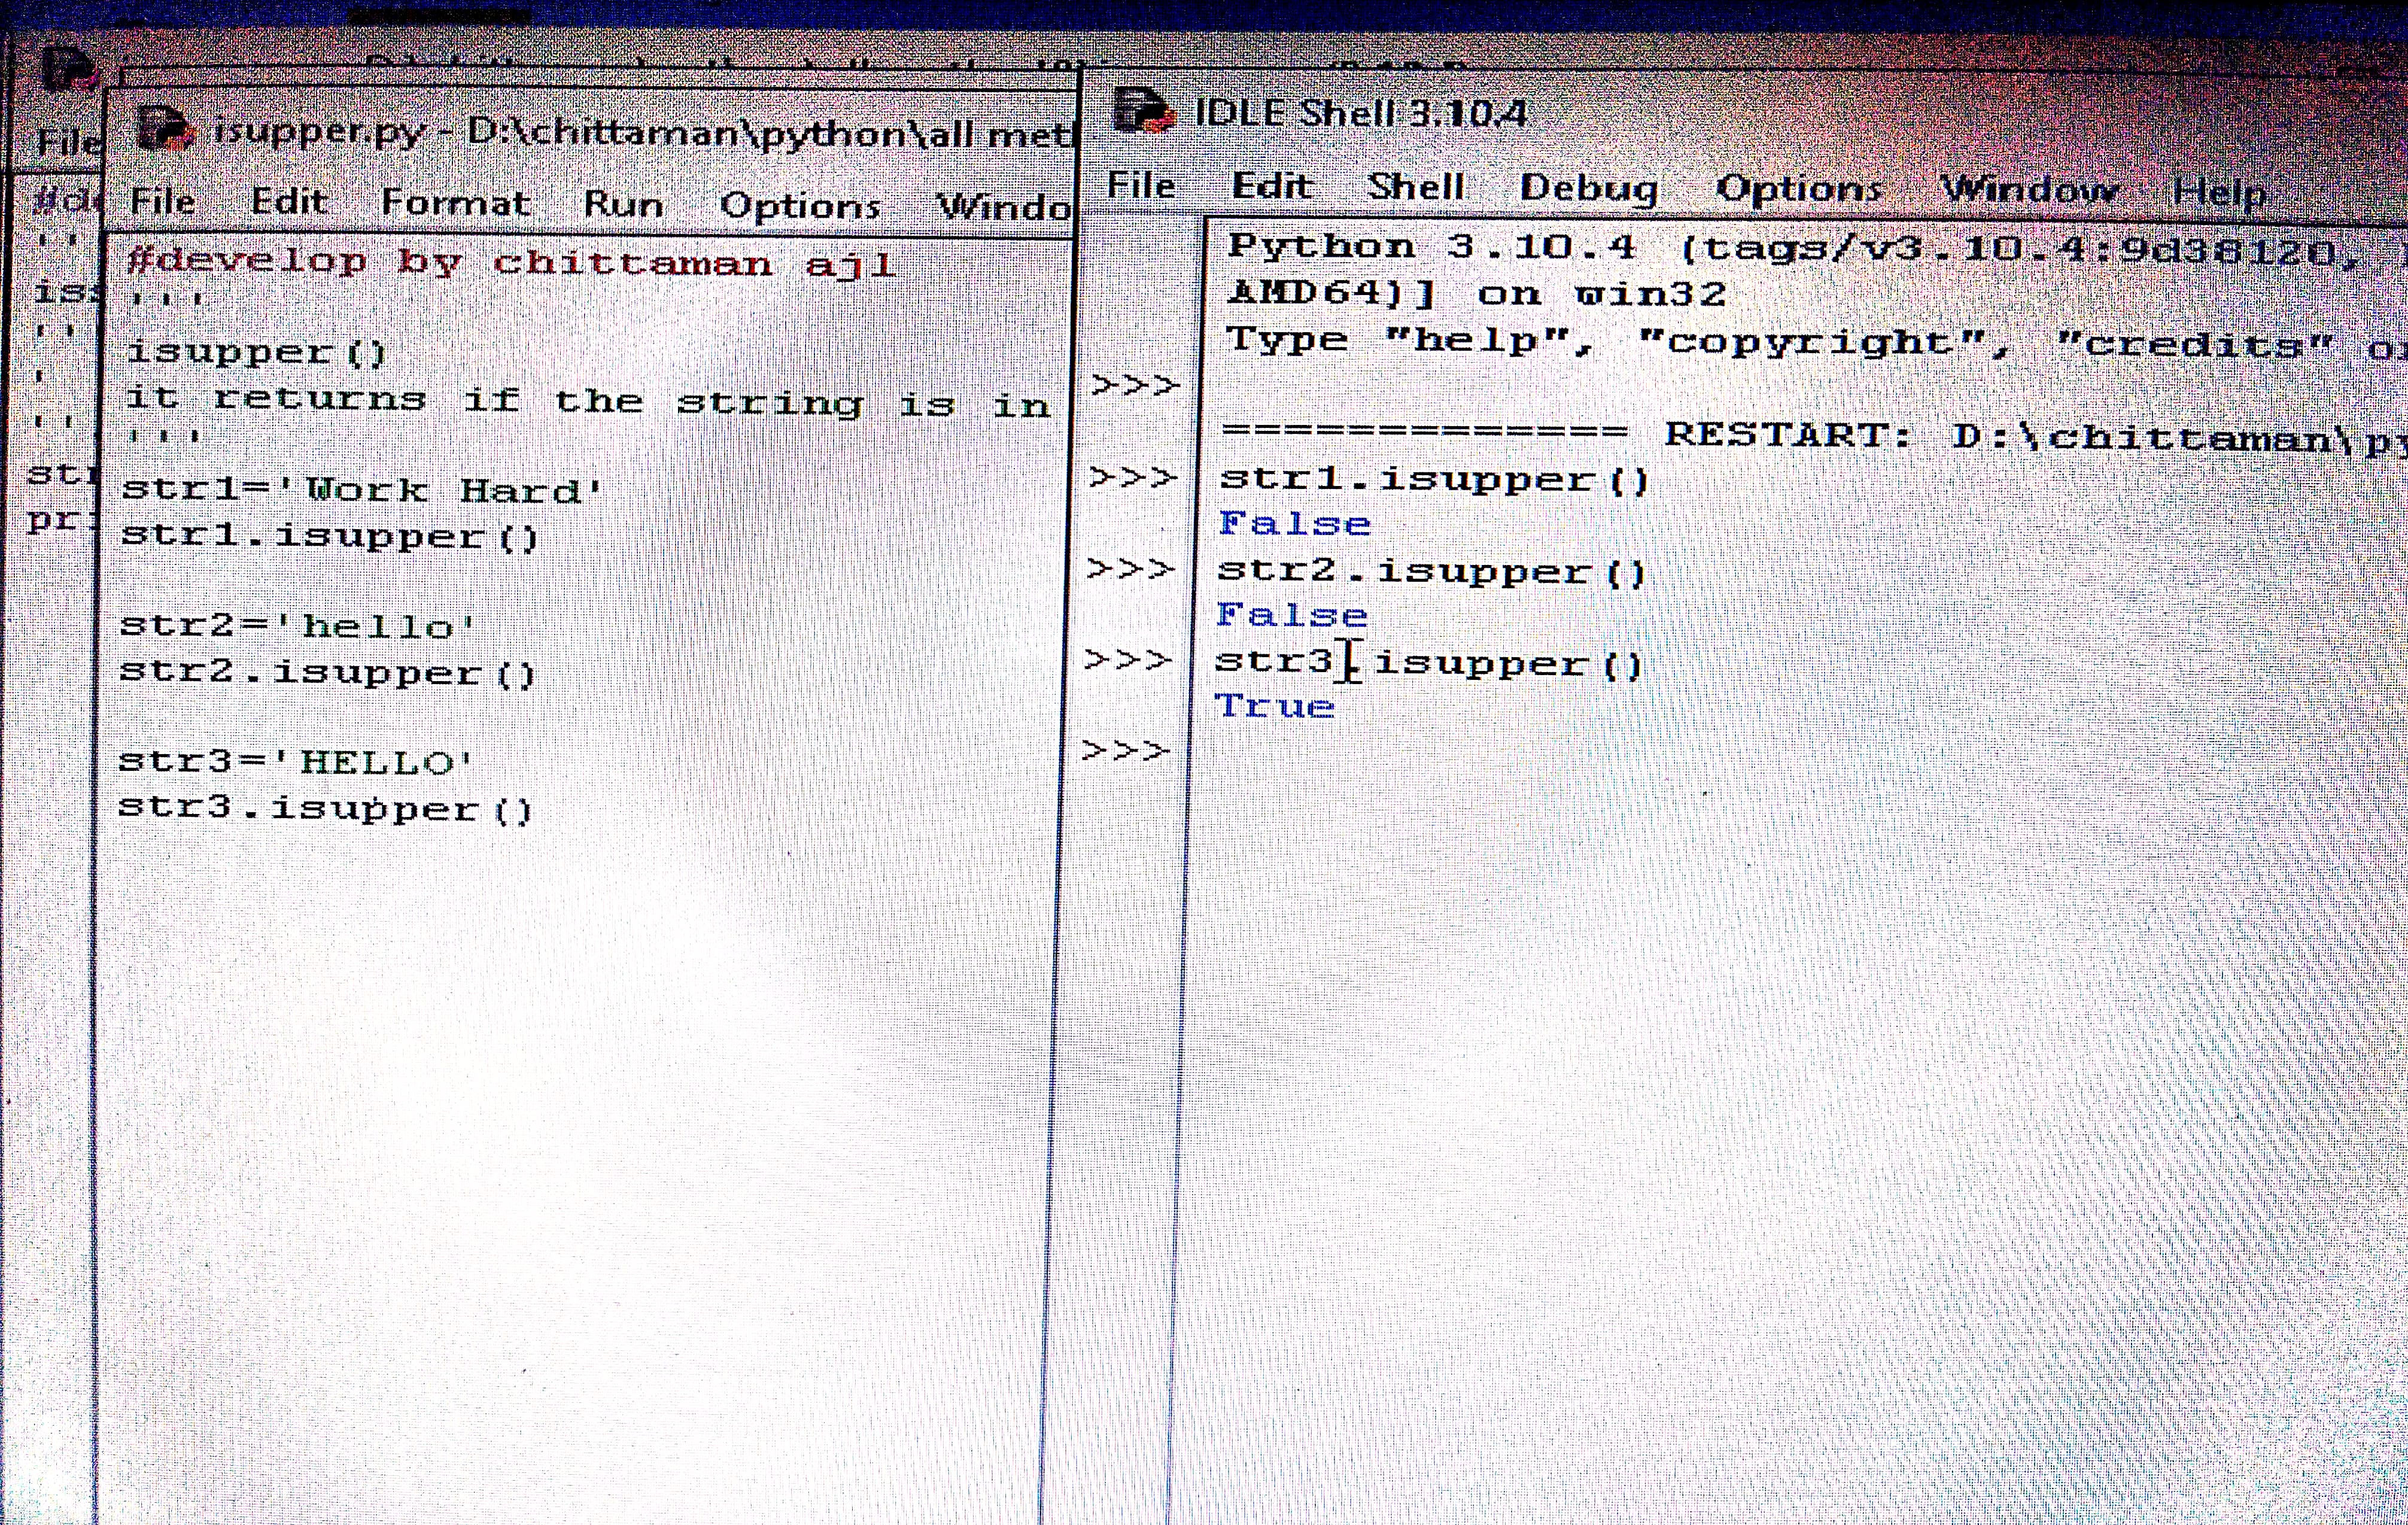Open Format menu in isupper.py editor
The height and width of the screenshot is (1525, 2408).
pos(455,203)
